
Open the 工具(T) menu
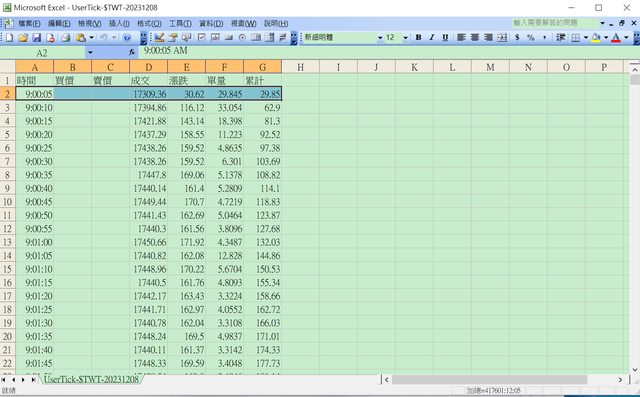coord(180,24)
